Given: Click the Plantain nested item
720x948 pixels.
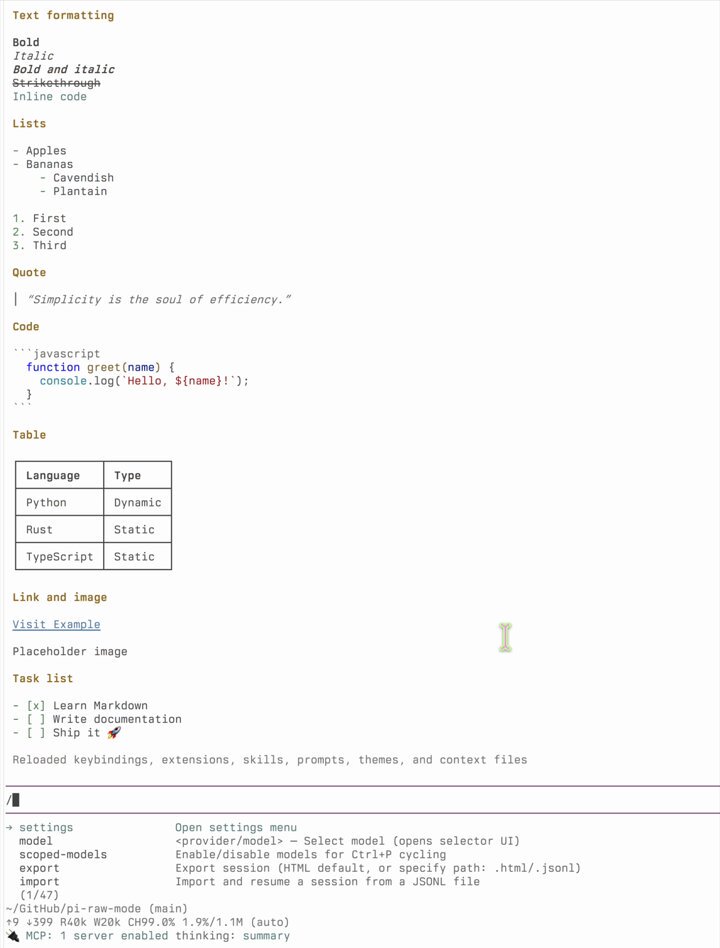Looking at the screenshot, I should 80,191.
